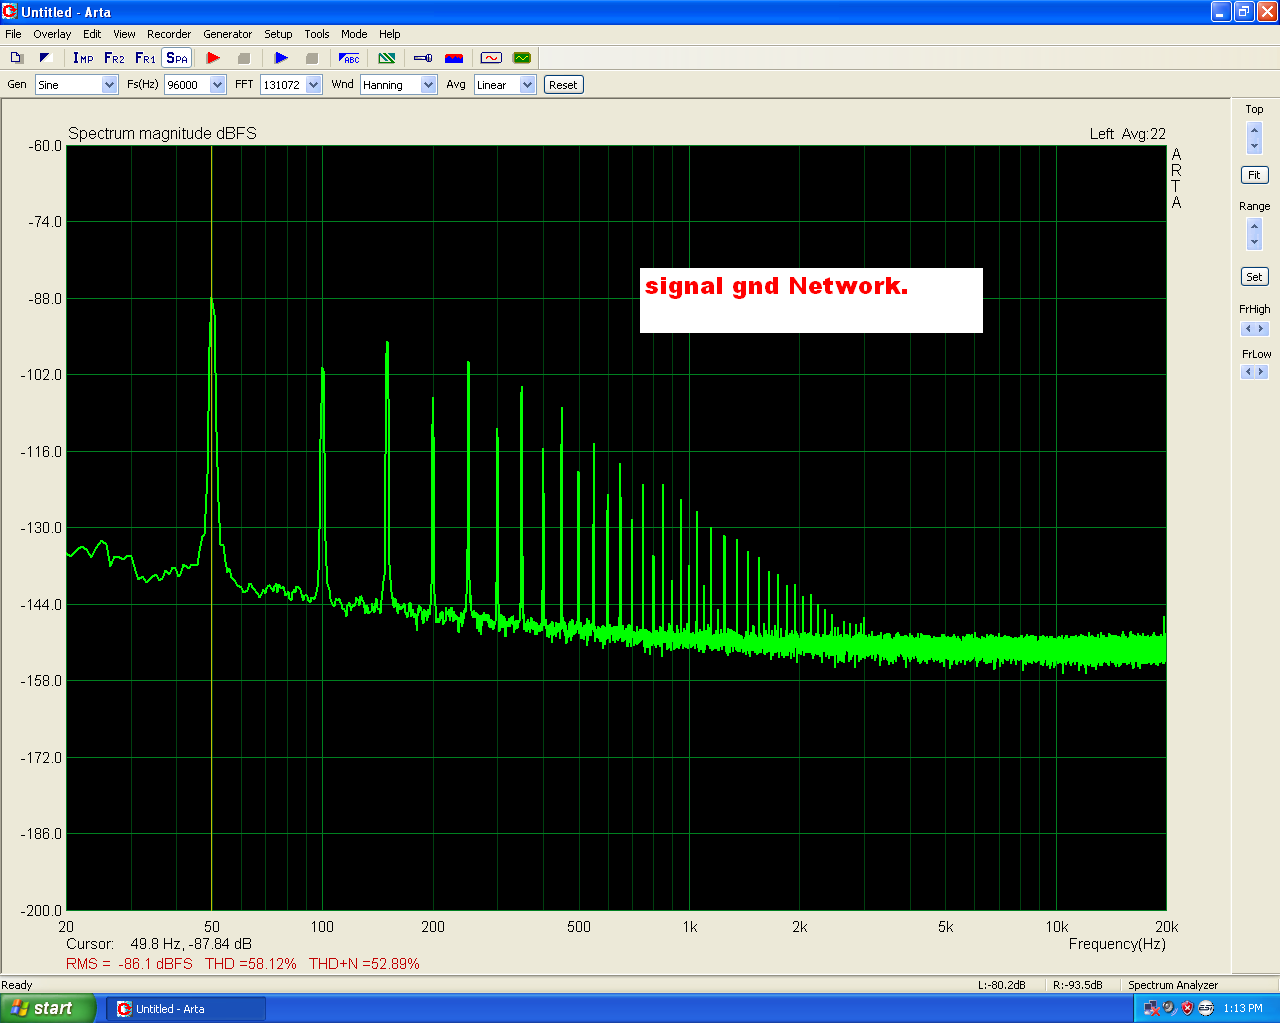Image resolution: width=1280 pixels, height=1024 pixels.
Task: Click the blue slider-bar toolbar icon
Action: 423,58
